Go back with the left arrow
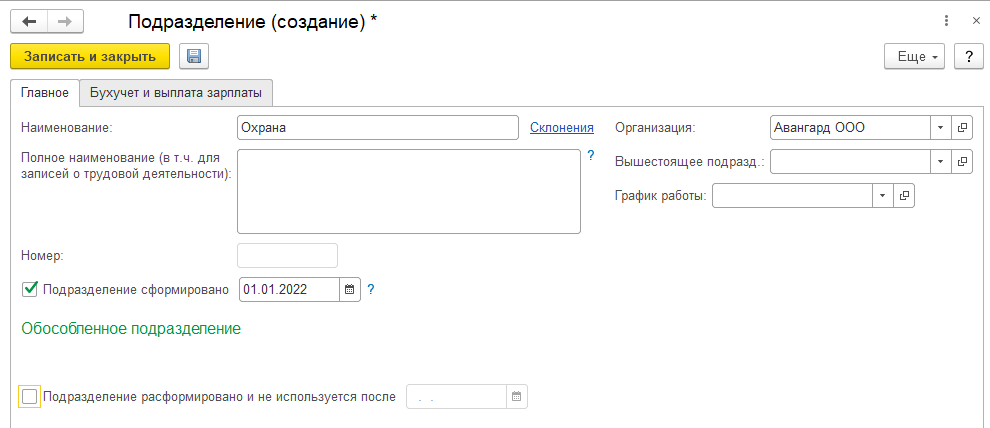Viewport: 990px width, 428px height. tap(29, 21)
